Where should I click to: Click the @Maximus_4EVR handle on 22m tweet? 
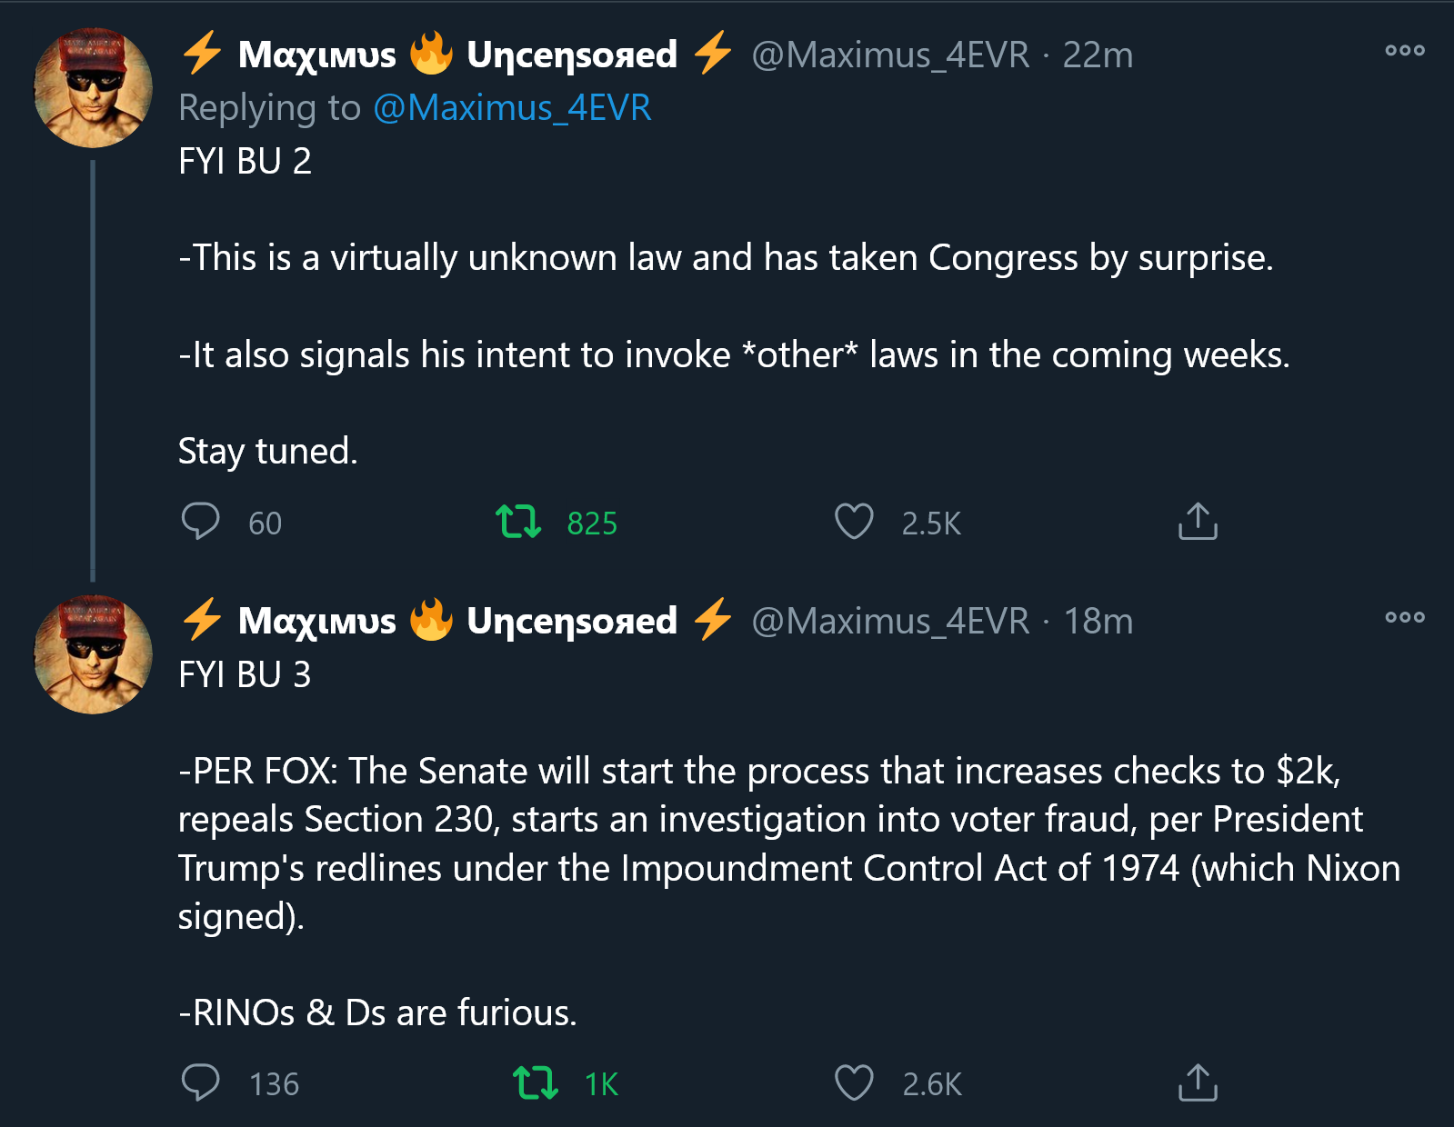point(890,55)
